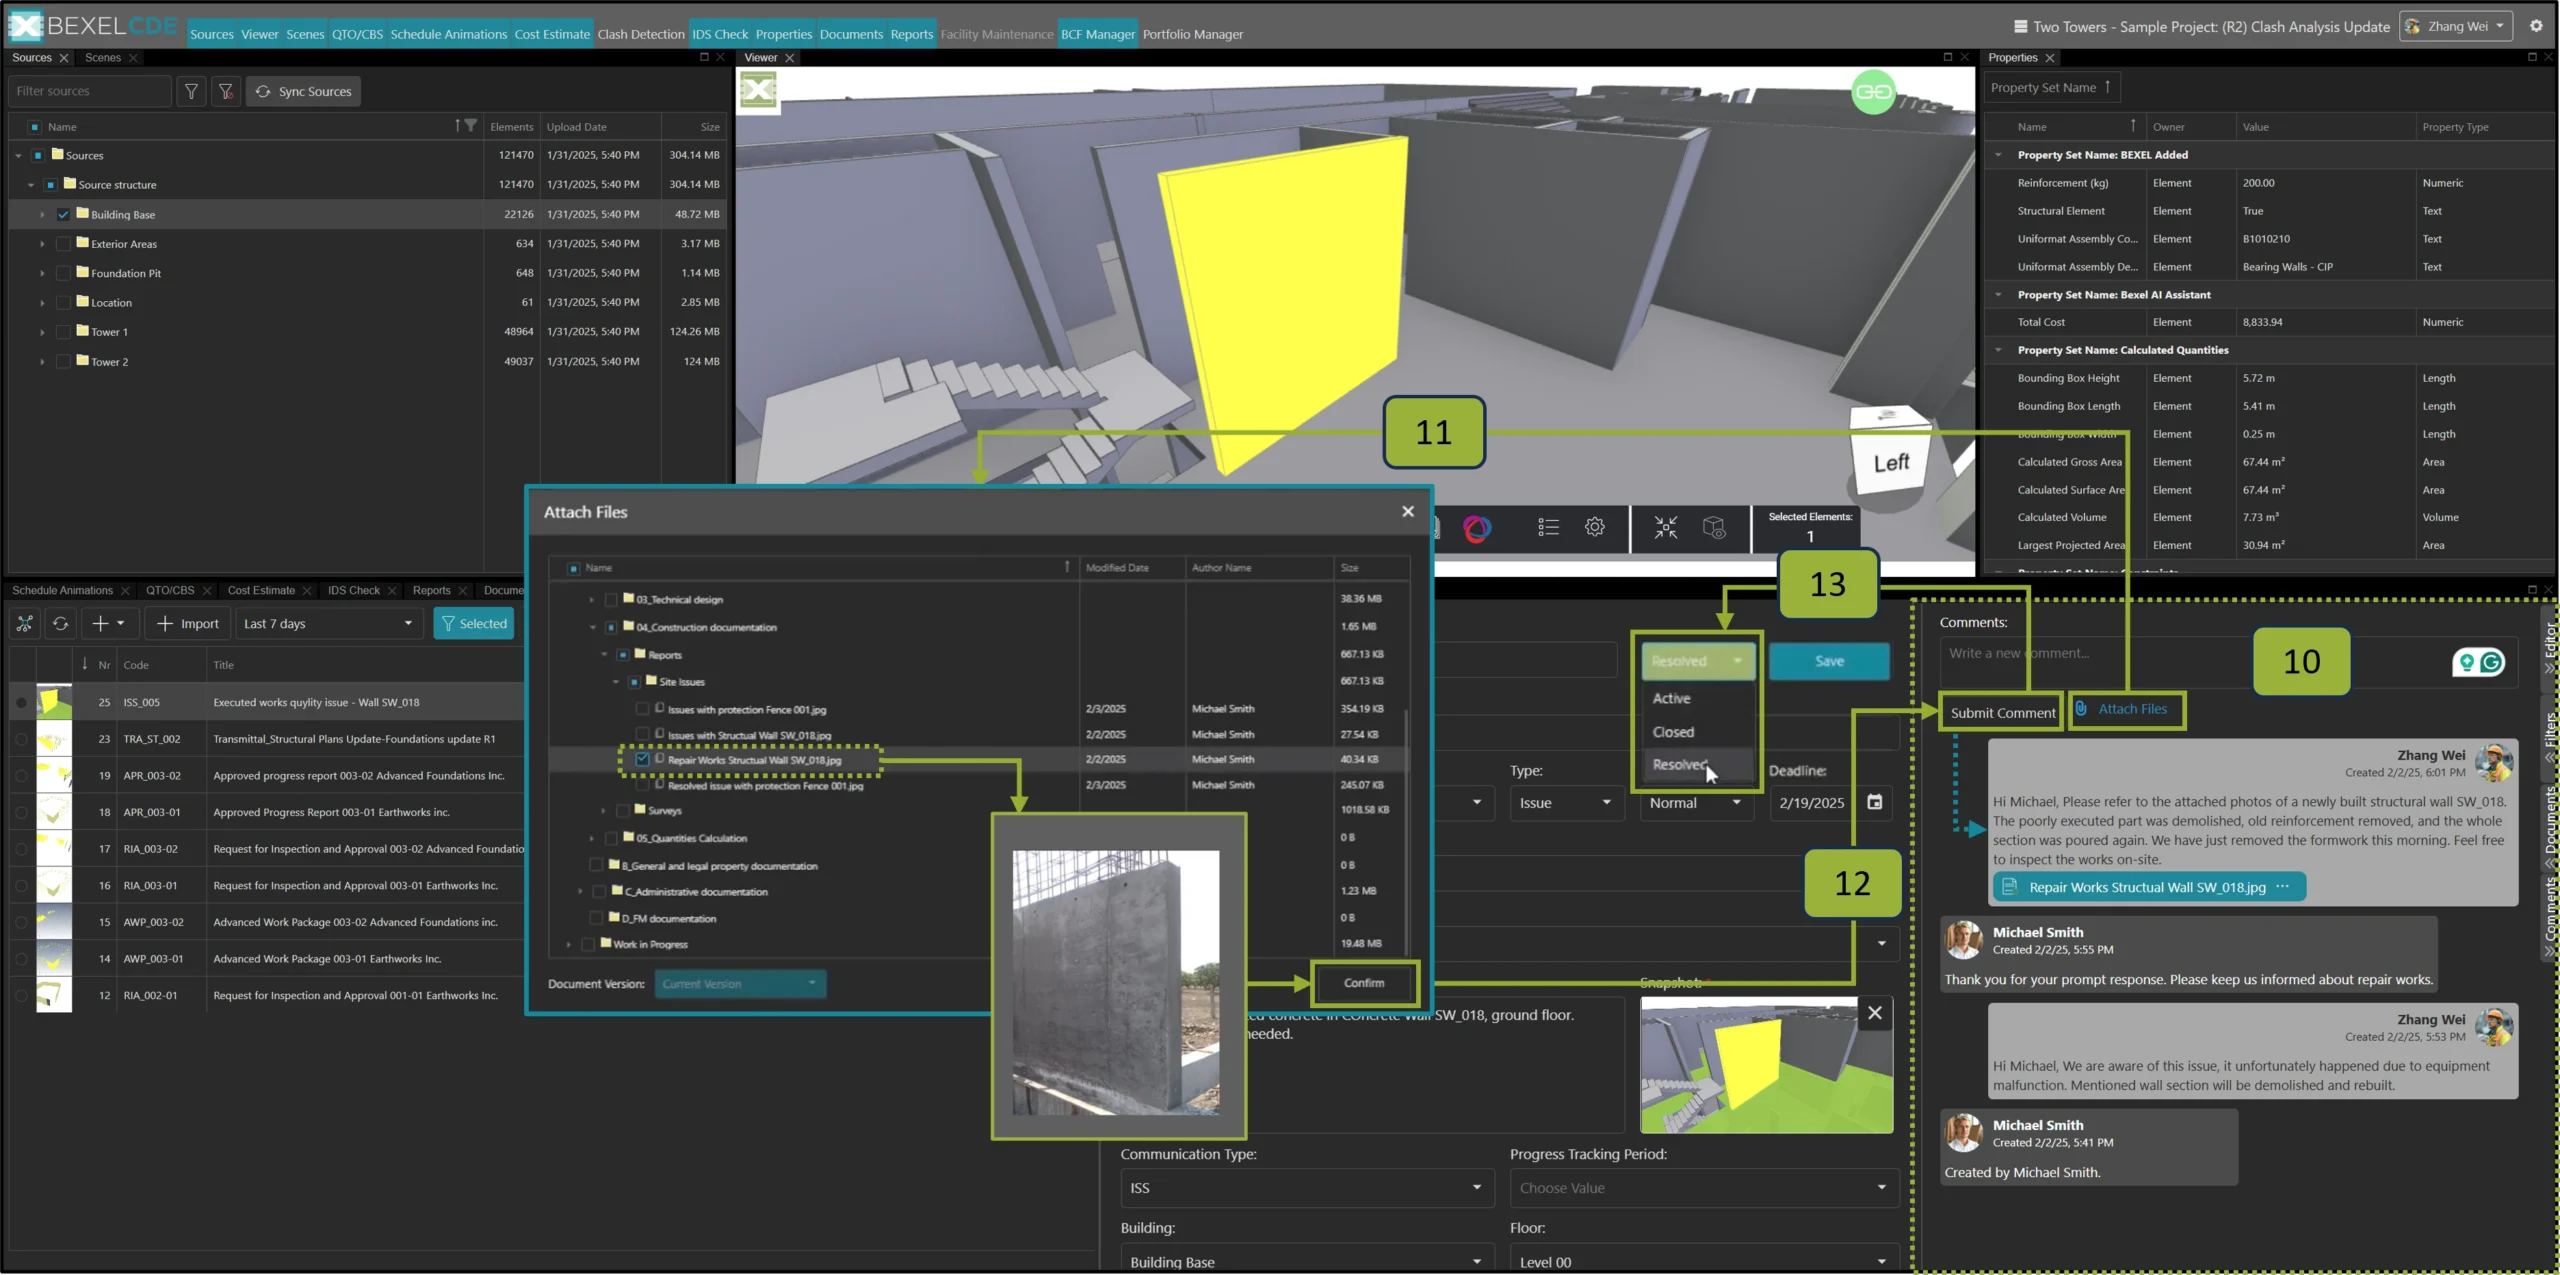Open Communication Type dropdown showing ISS

click(1306, 1188)
